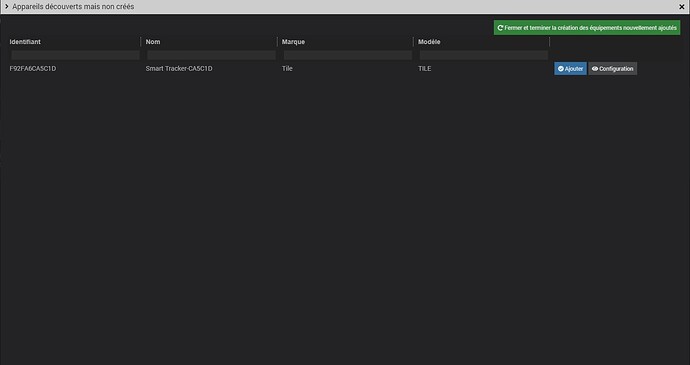The height and width of the screenshot is (365, 690).
Task: Select the Tile brand cell
Action: click(x=287, y=69)
